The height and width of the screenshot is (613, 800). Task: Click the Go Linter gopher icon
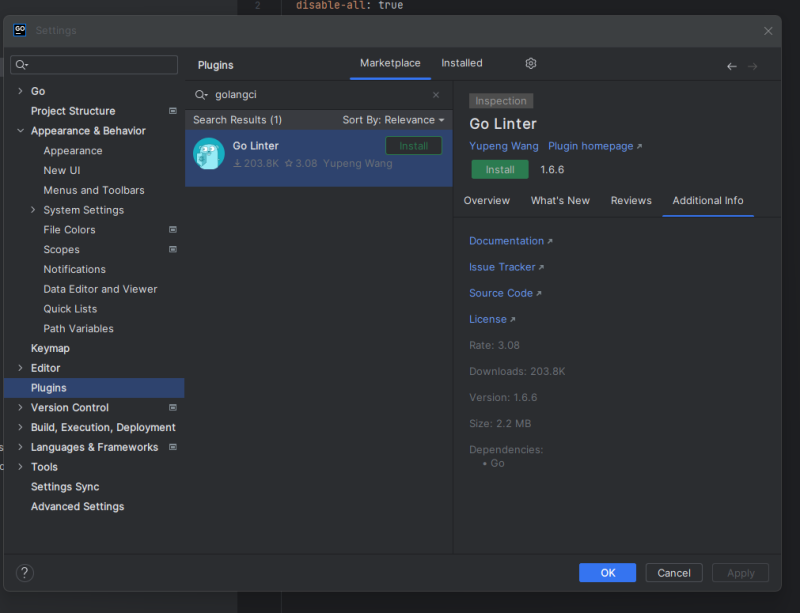[x=209, y=154]
